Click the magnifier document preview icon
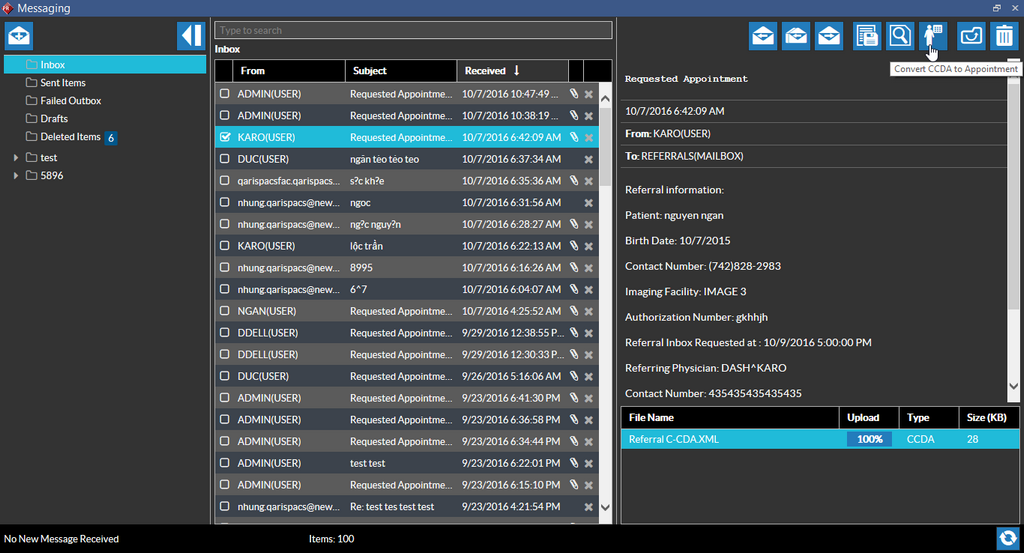 coord(900,36)
